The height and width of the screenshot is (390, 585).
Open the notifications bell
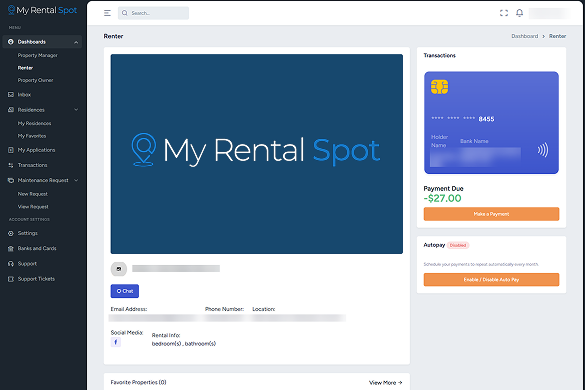tap(519, 13)
